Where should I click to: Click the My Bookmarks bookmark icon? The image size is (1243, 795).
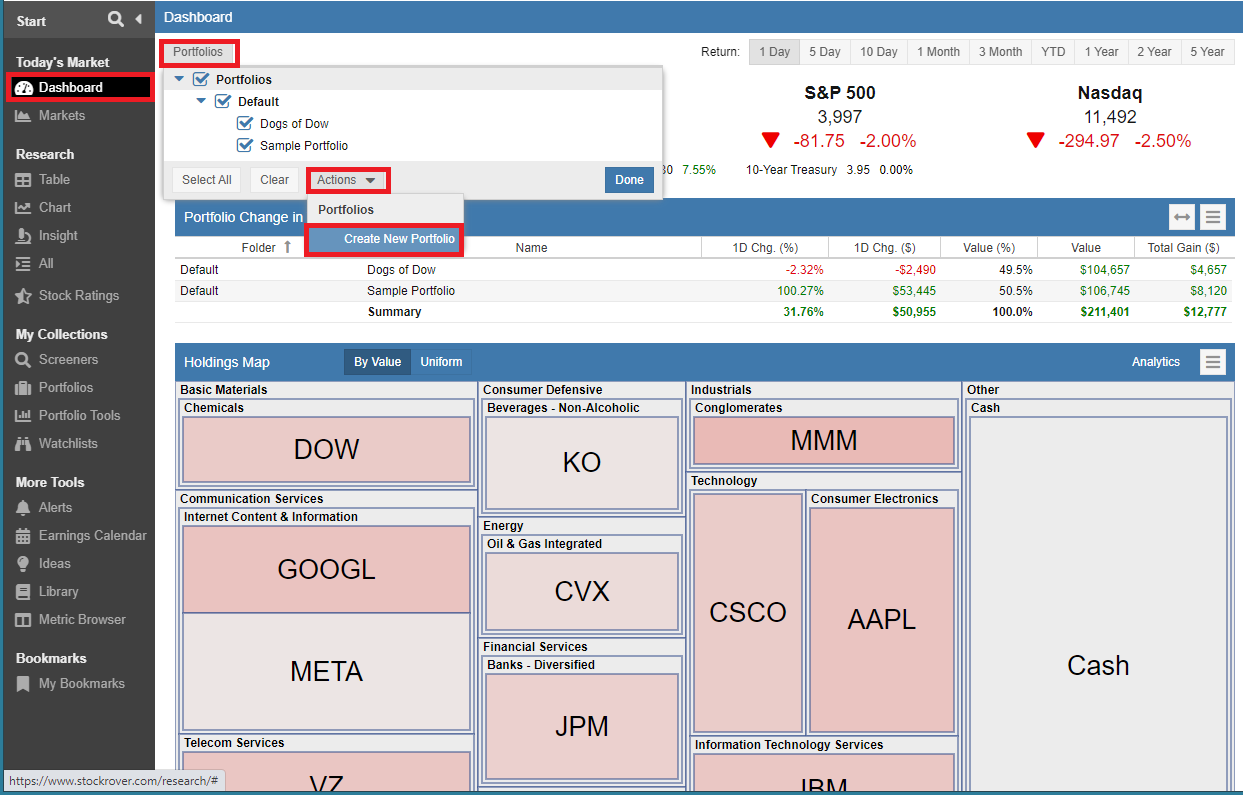pos(24,684)
